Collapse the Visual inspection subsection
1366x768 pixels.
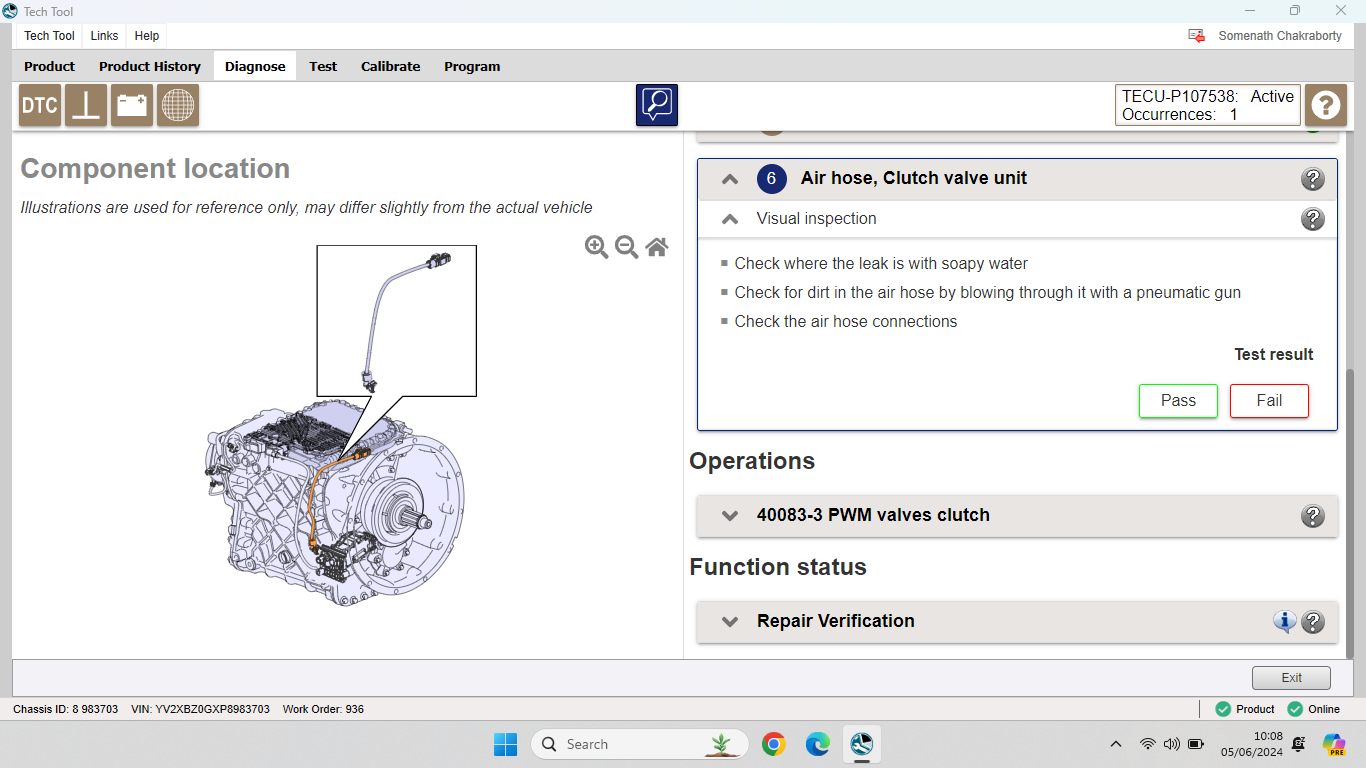[x=730, y=219]
